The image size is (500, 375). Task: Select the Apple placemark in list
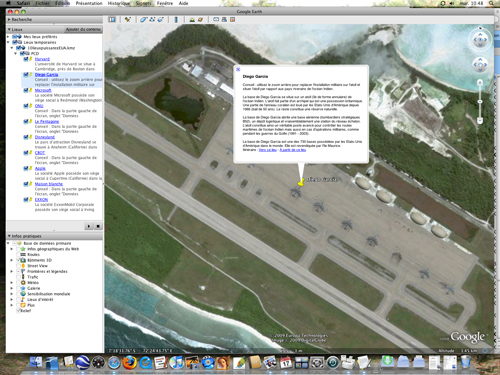[x=40, y=168]
